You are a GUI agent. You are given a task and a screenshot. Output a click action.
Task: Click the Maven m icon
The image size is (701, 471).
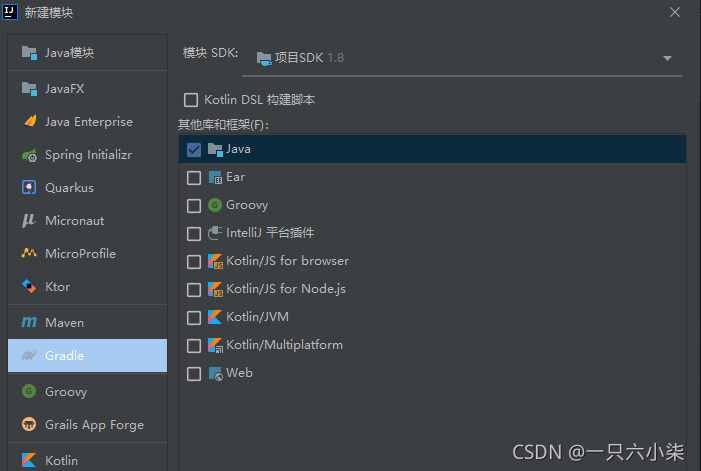[29, 322]
